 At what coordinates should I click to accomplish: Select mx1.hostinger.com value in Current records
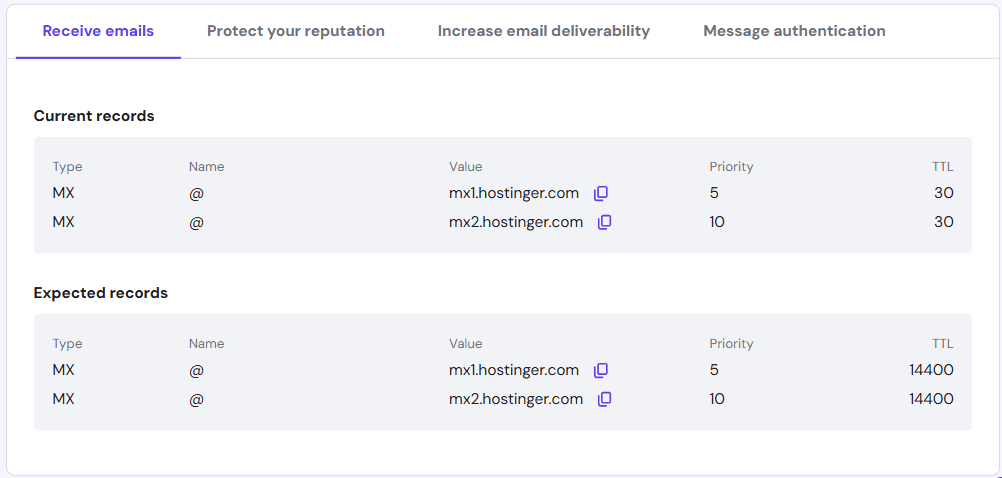click(514, 193)
